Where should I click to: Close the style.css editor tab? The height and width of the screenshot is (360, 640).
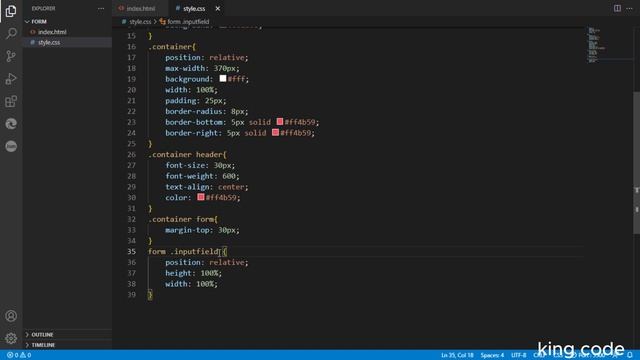point(218,9)
